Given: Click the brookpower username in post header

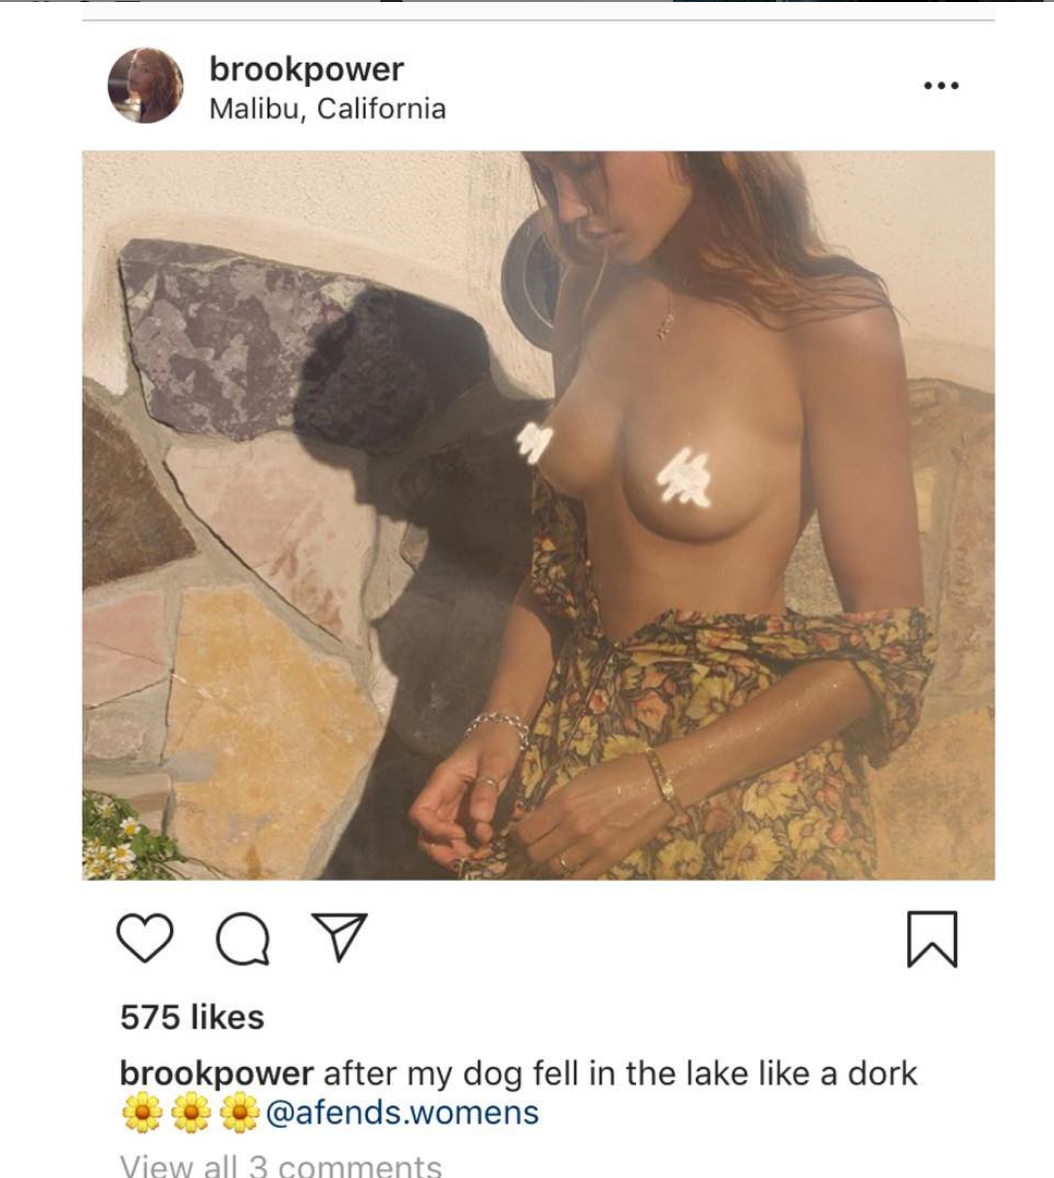Looking at the screenshot, I should pyautogui.click(x=307, y=70).
